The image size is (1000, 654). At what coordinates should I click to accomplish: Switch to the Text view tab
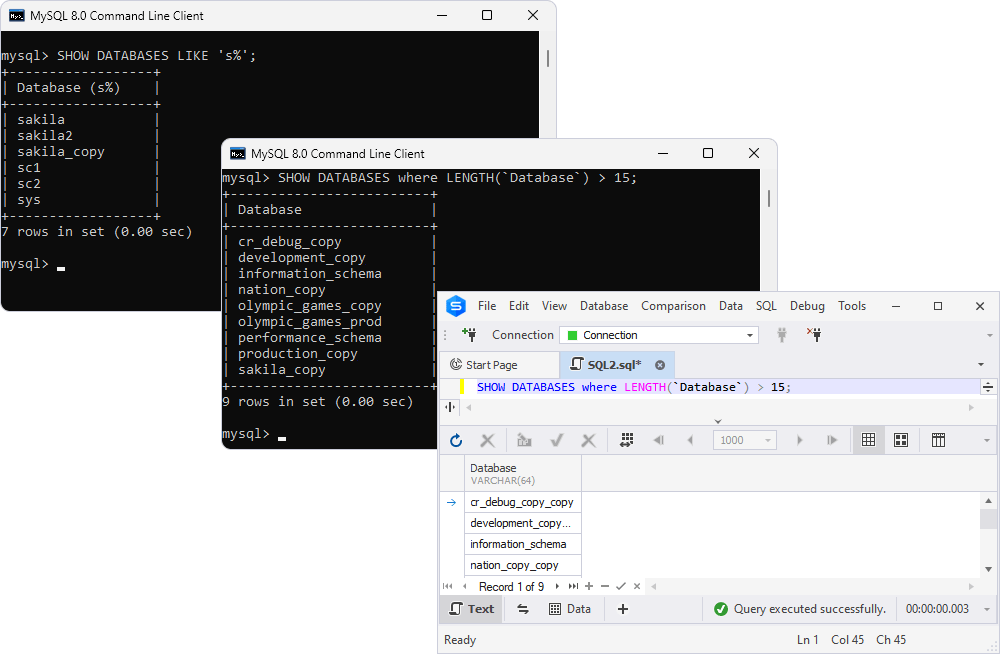pos(472,609)
